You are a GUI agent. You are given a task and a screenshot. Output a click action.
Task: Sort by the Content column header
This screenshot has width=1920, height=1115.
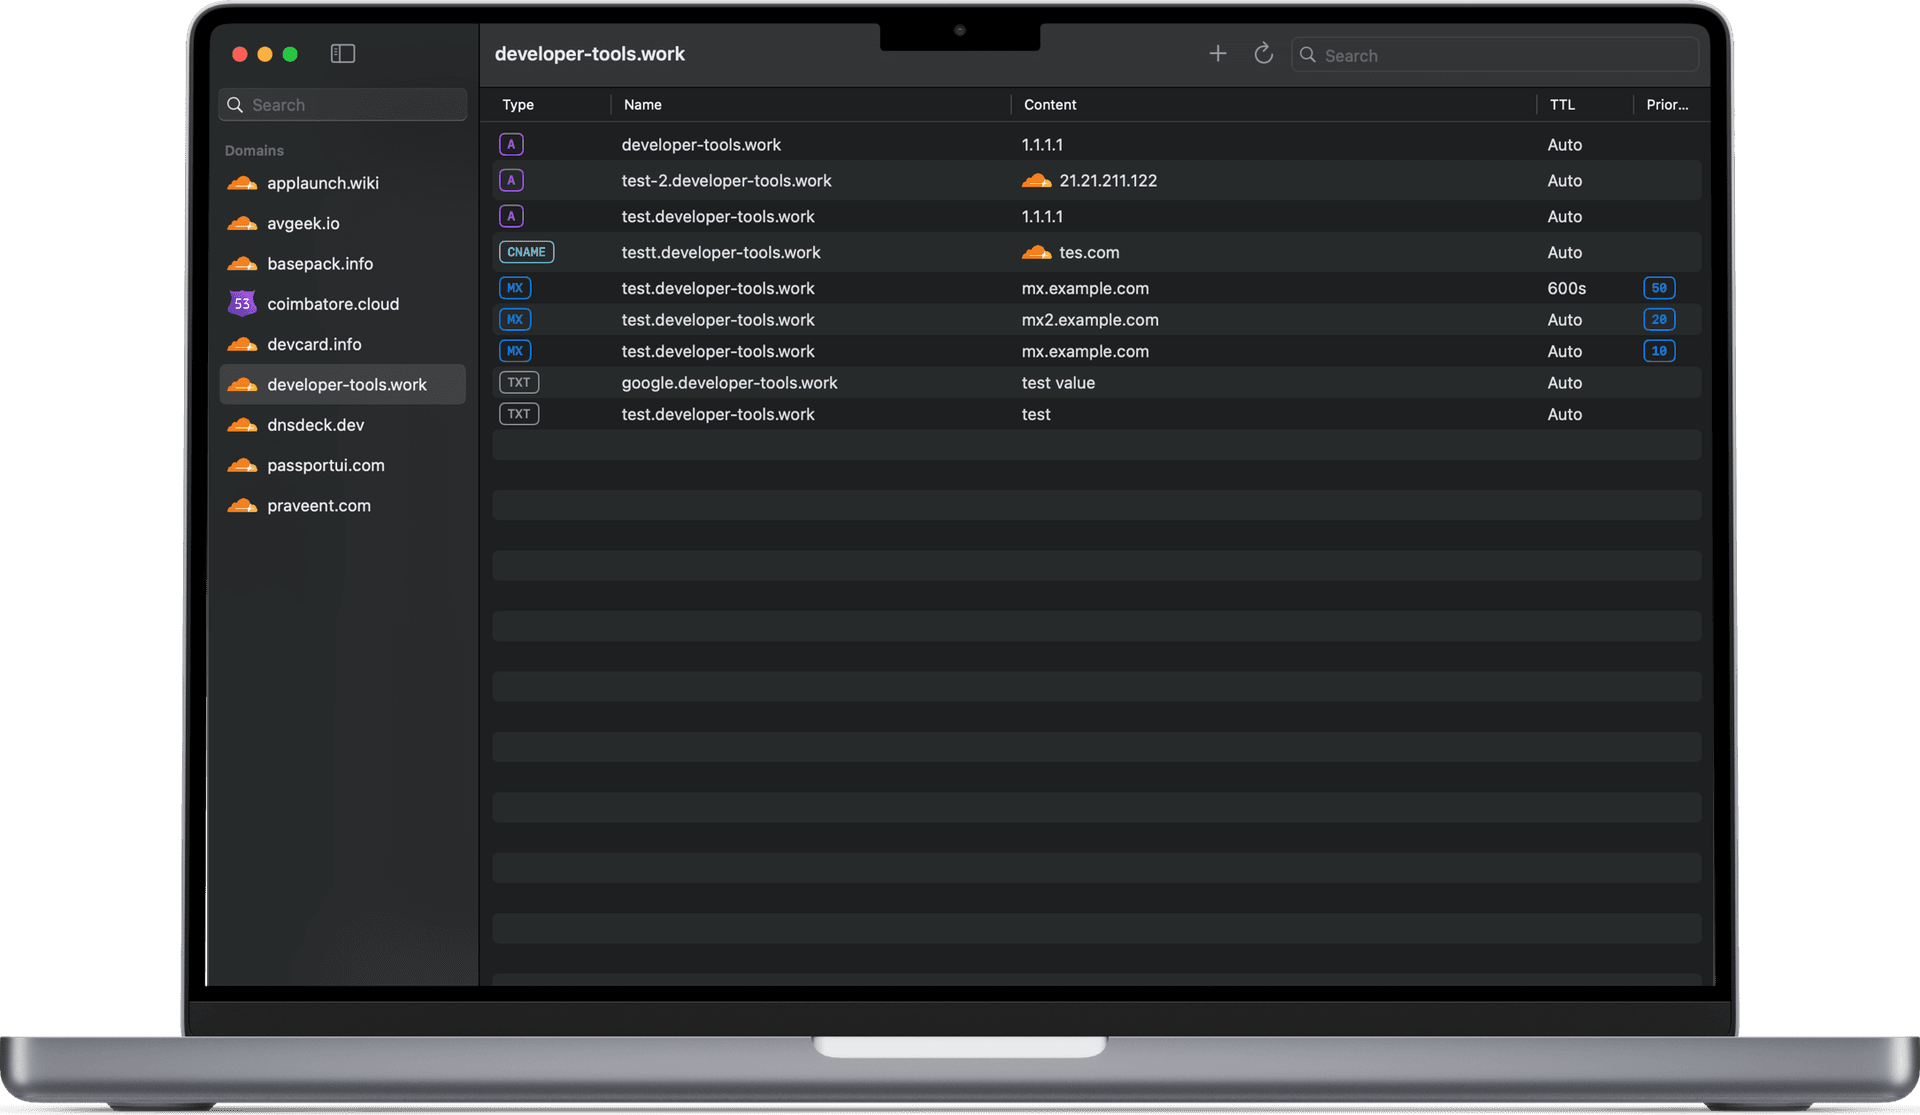[x=1050, y=105]
